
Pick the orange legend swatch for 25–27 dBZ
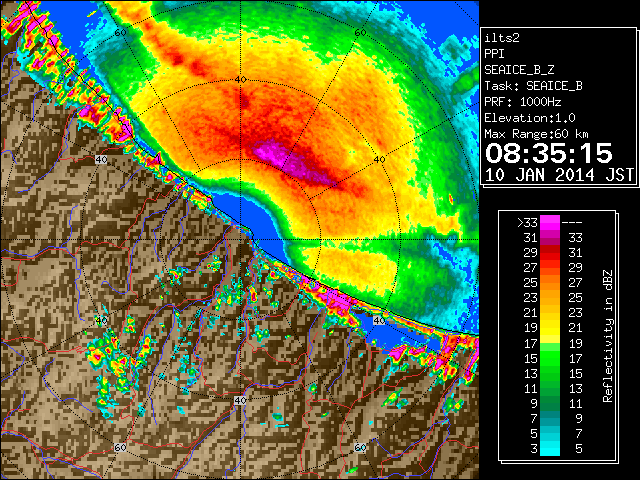click(550, 282)
